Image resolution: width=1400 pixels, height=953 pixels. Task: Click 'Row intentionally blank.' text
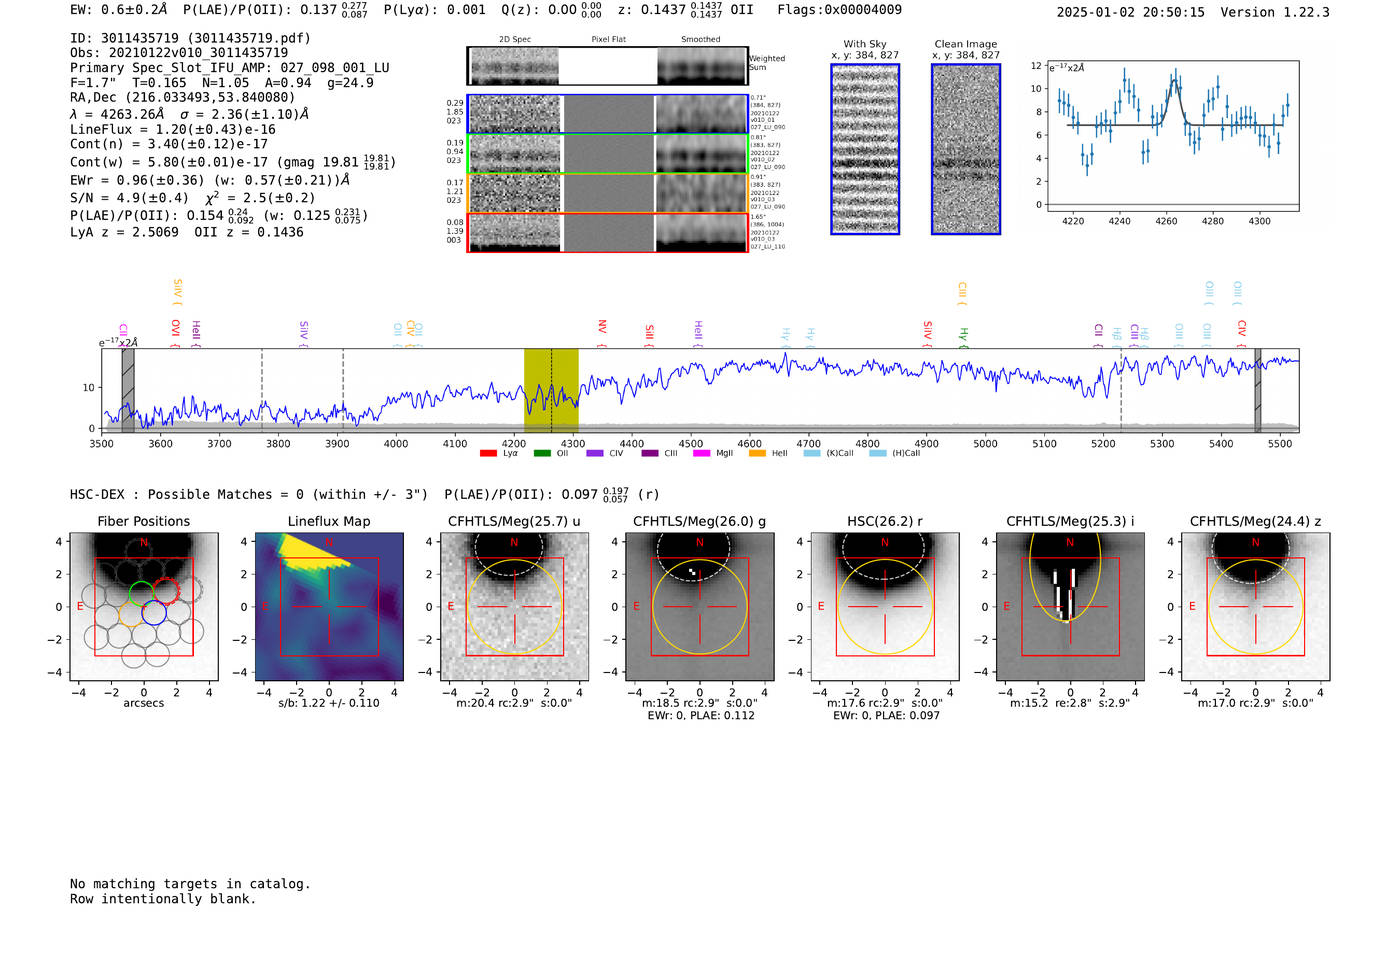click(163, 899)
